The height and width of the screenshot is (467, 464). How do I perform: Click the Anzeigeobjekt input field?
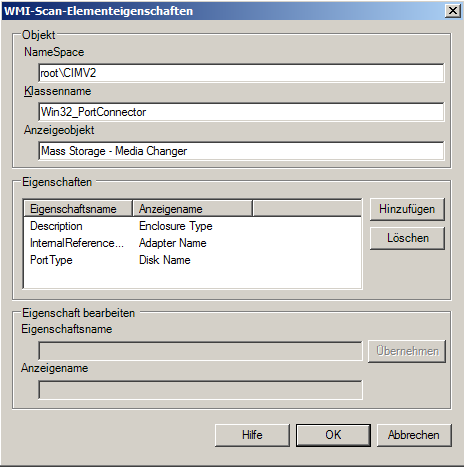click(241, 151)
